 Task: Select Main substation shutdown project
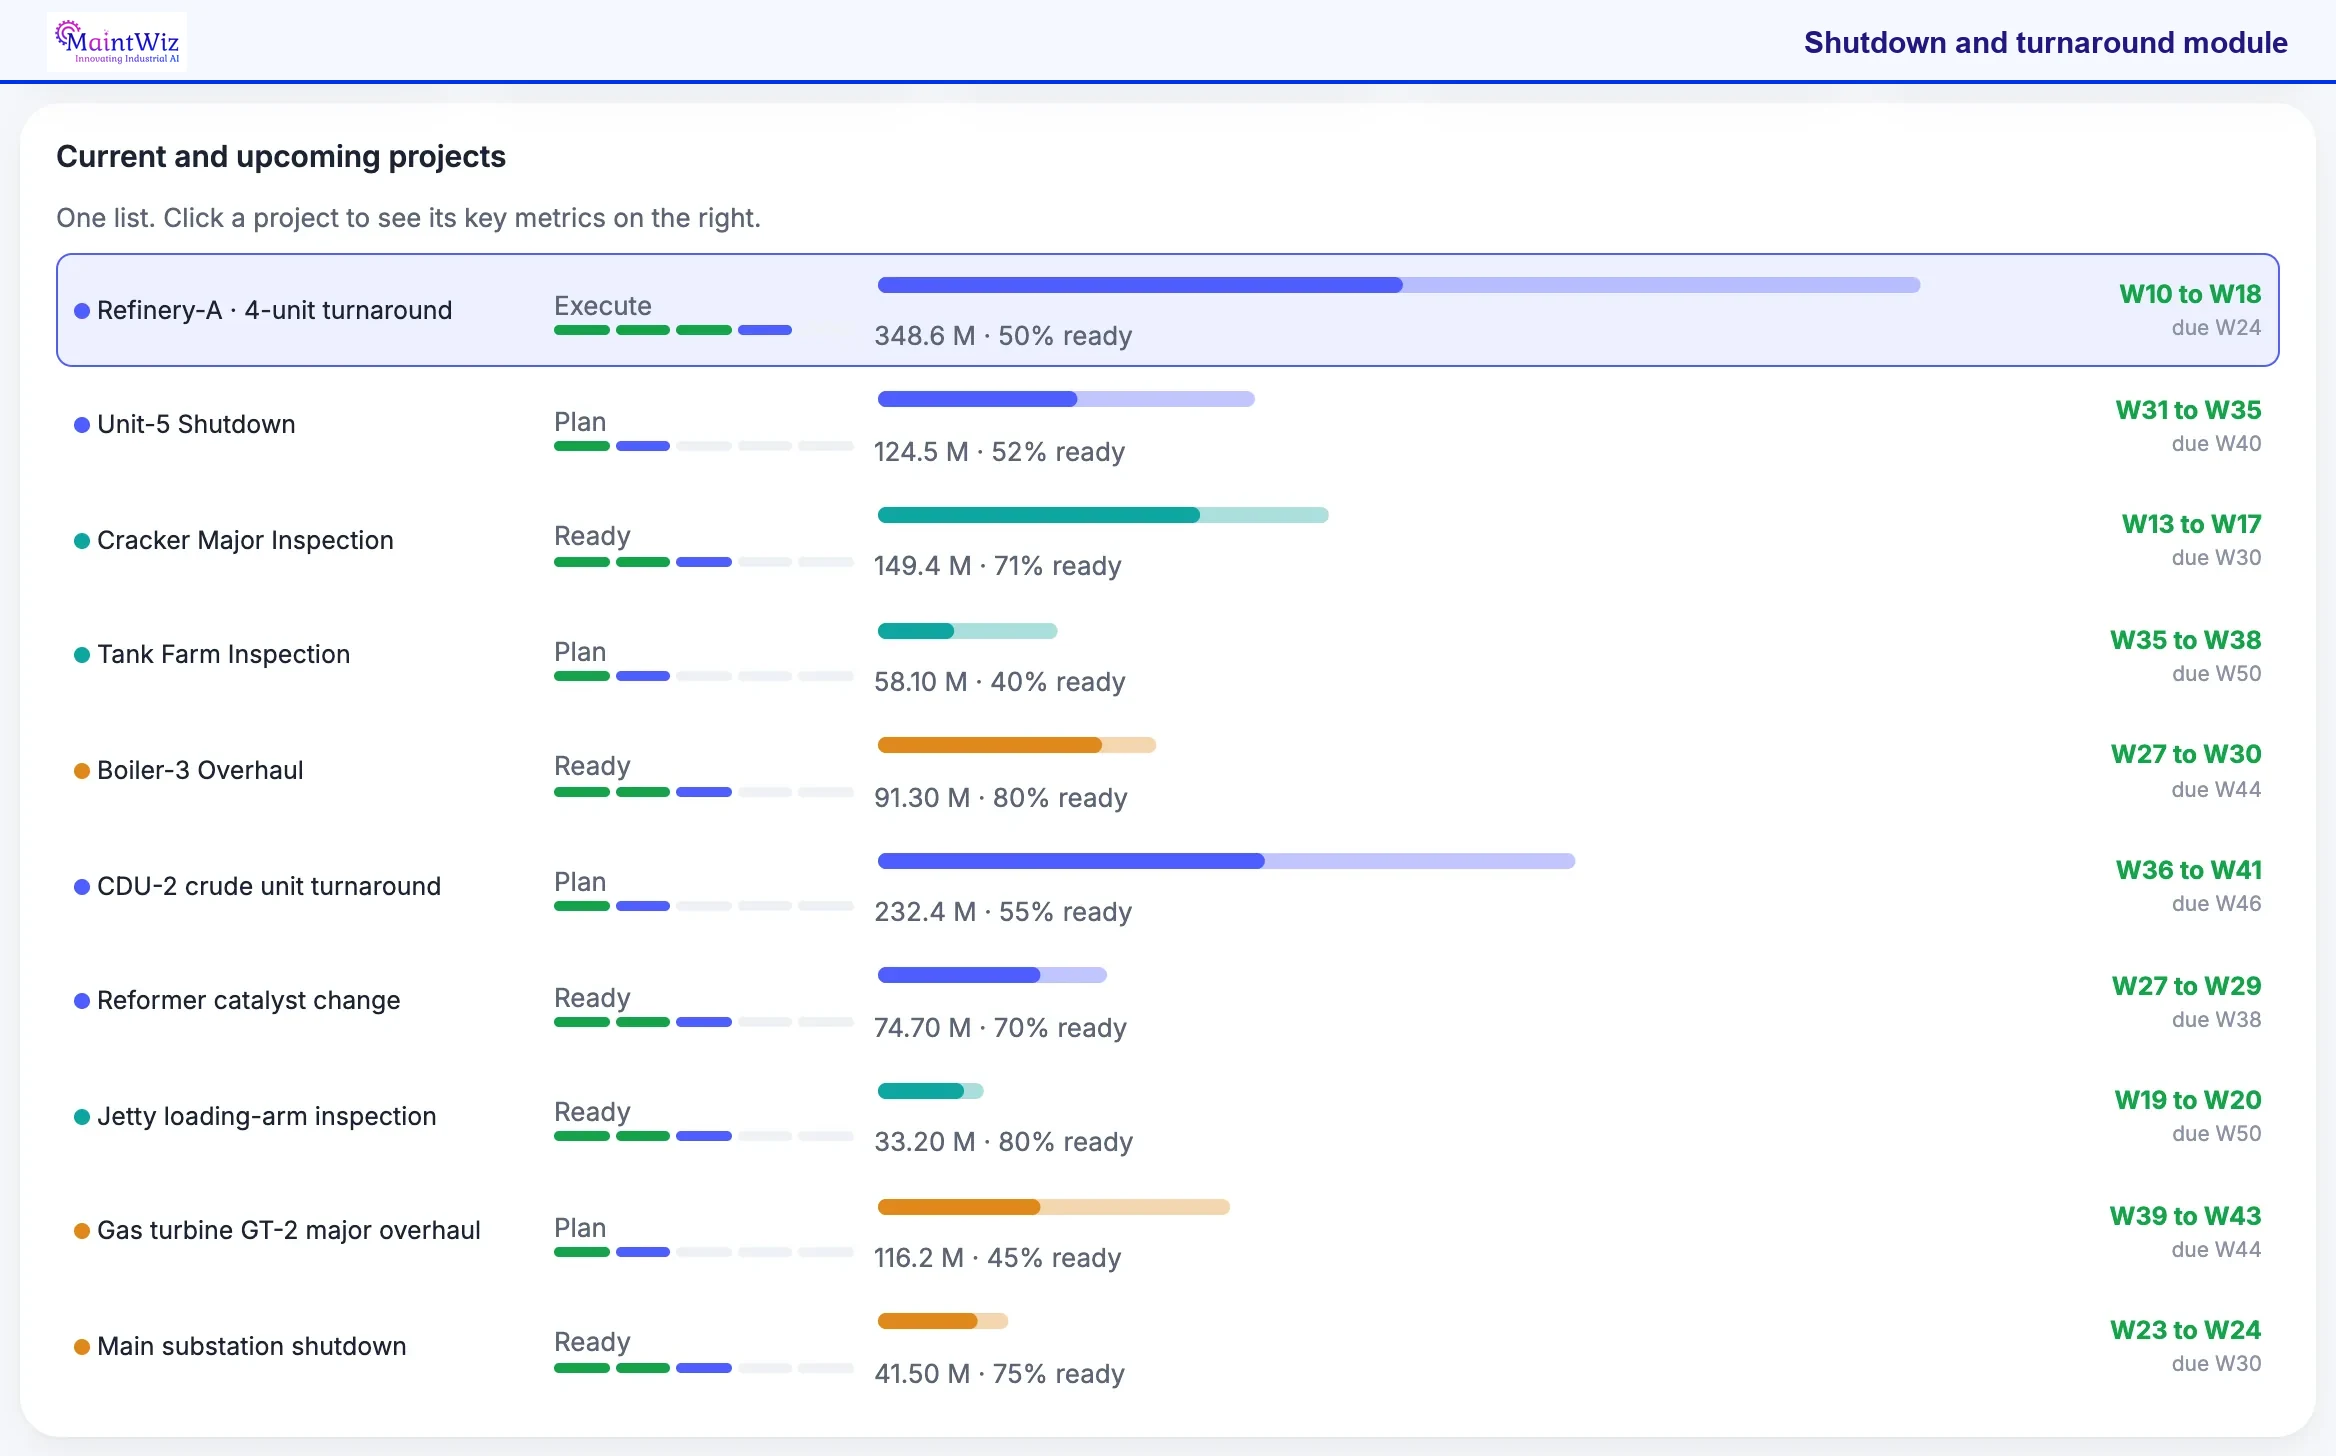coord(1168,1346)
